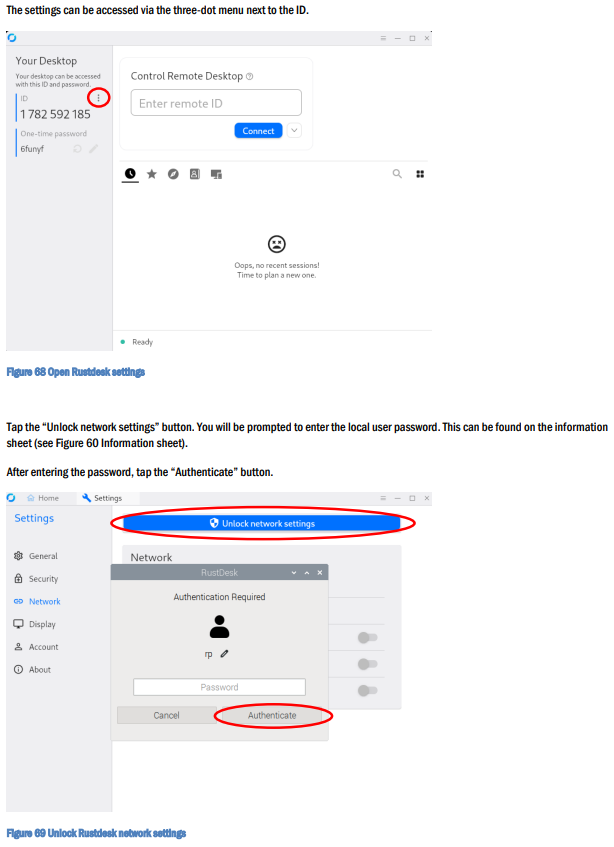Toggle the first network switch

point(367,637)
